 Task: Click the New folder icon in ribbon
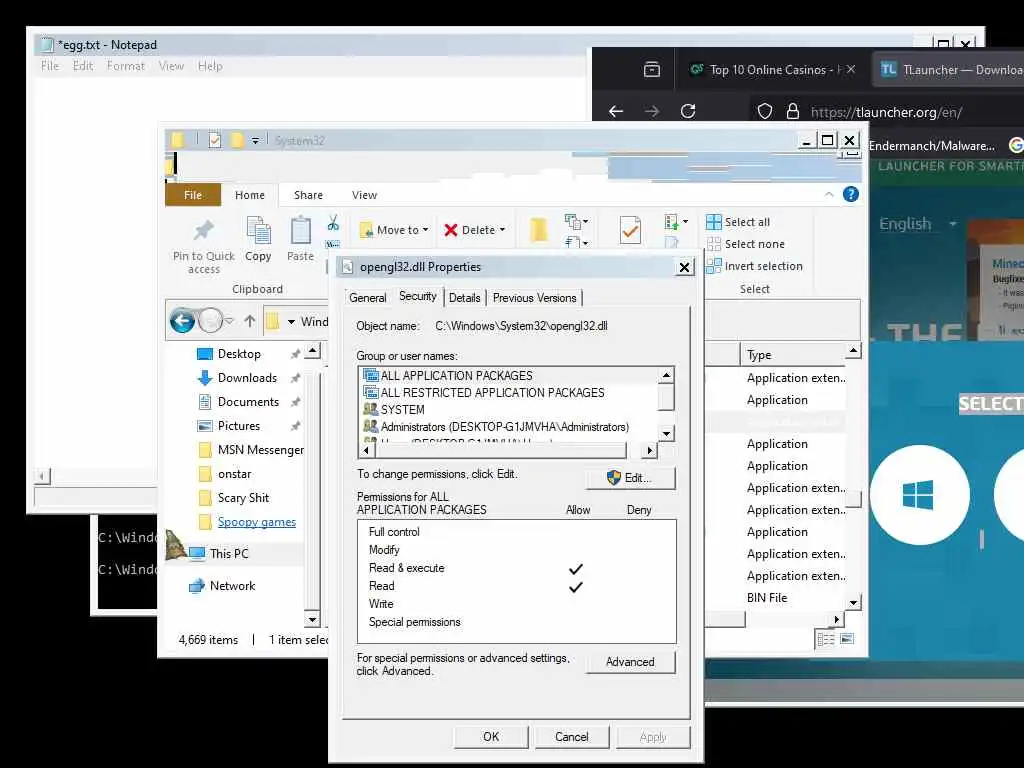pyautogui.click(x=539, y=230)
